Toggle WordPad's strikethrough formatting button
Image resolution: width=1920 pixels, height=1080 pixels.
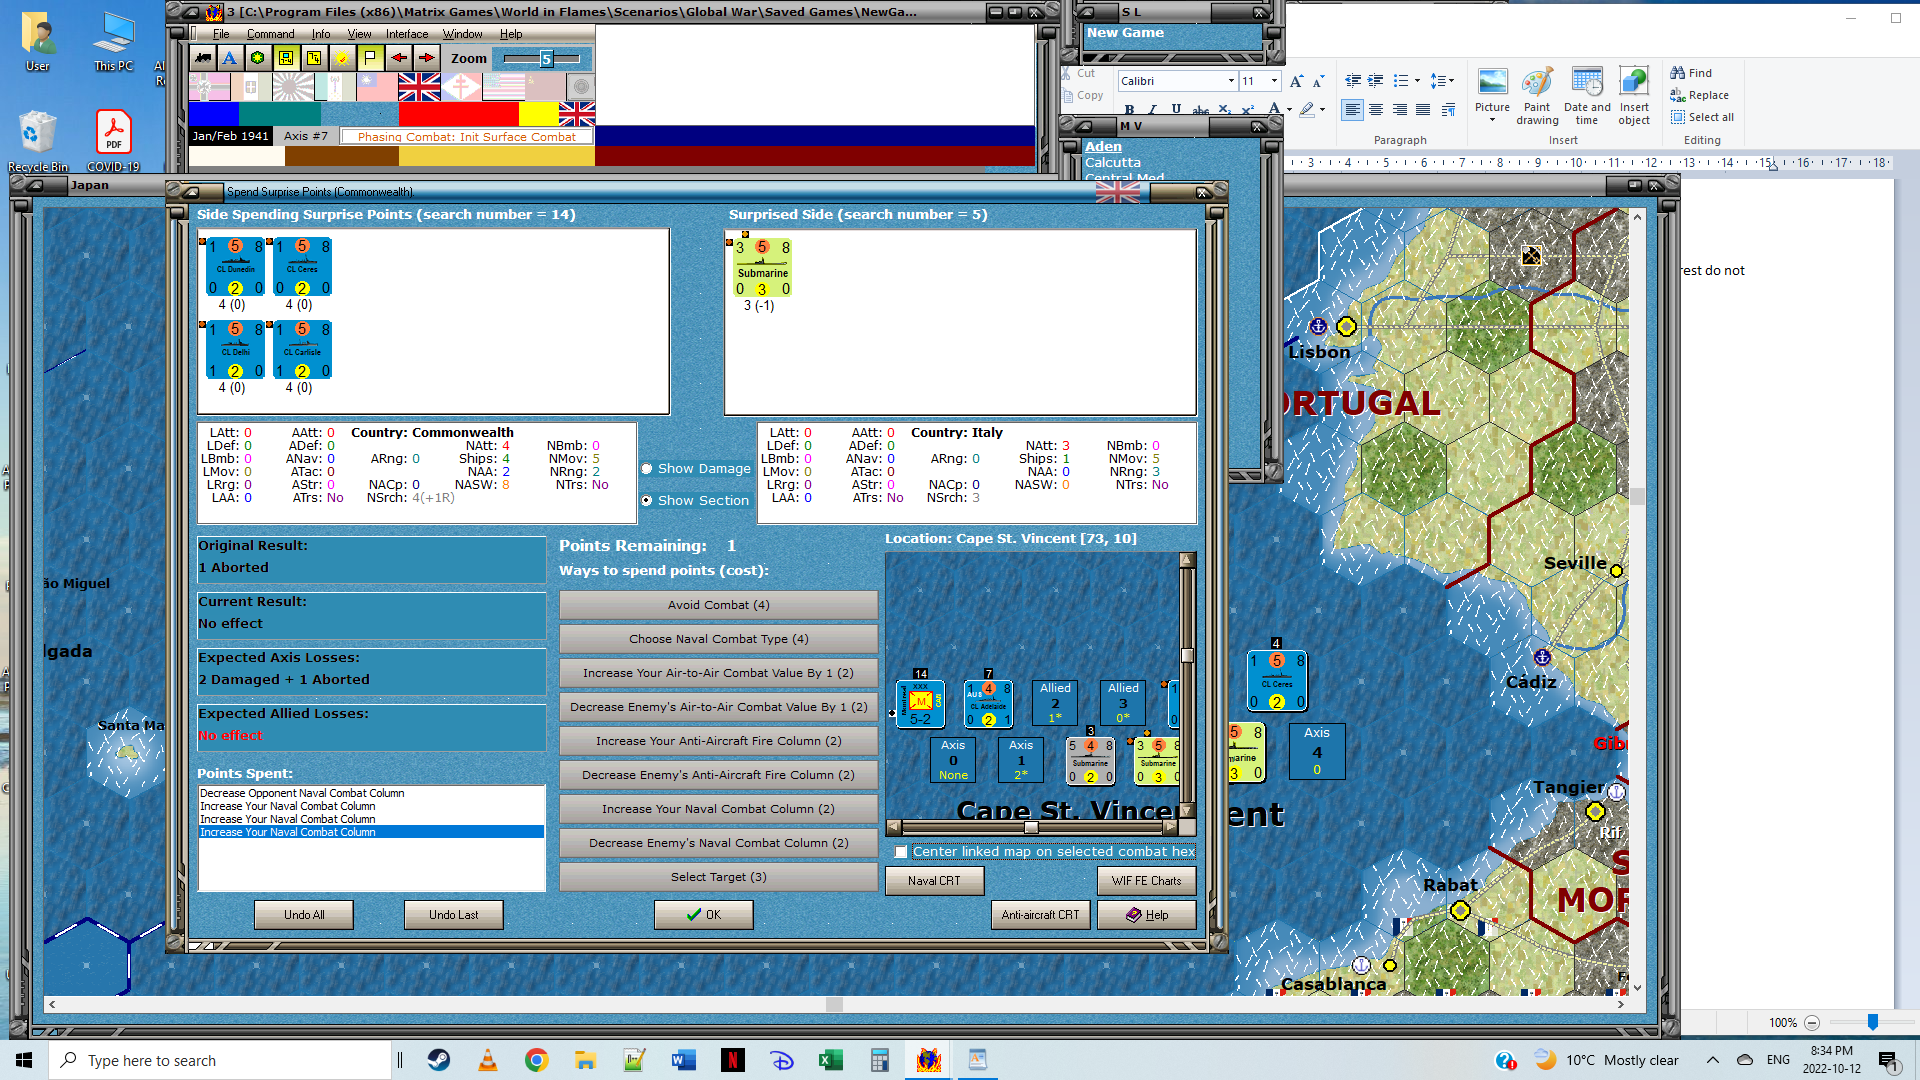click(x=1201, y=109)
